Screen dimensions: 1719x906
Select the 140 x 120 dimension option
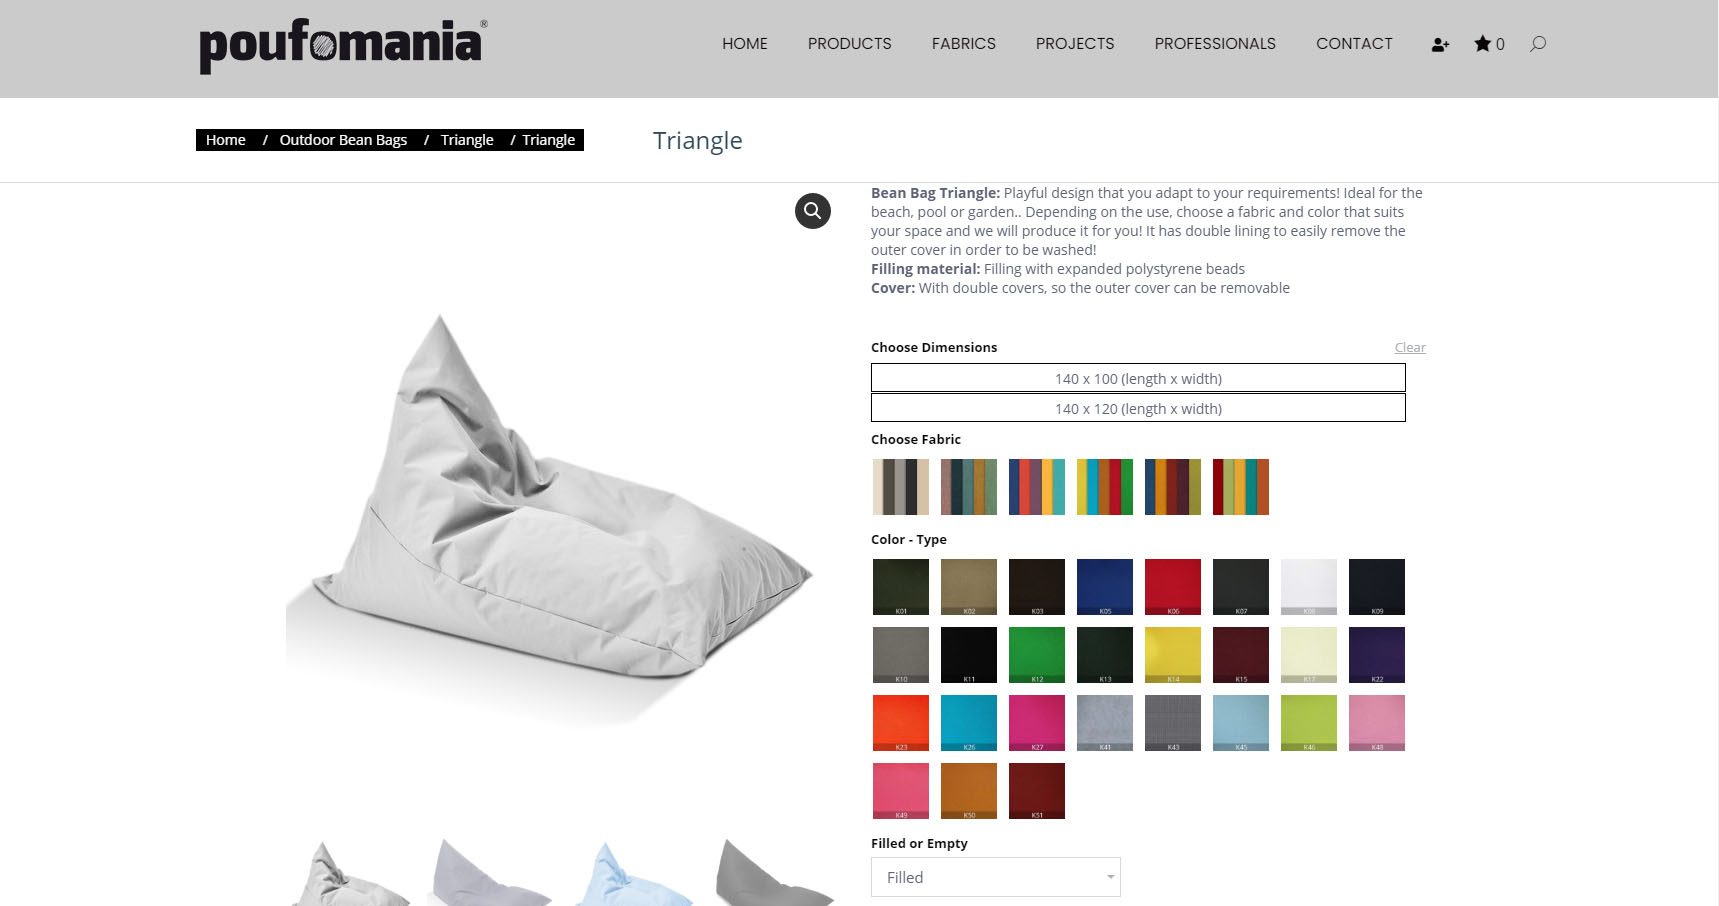[1138, 408]
